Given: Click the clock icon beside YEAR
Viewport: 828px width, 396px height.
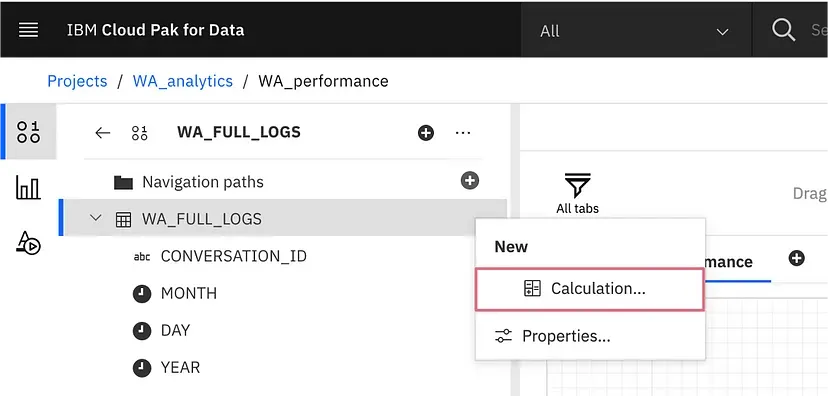Looking at the screenshot, I should tap(142, 368).
